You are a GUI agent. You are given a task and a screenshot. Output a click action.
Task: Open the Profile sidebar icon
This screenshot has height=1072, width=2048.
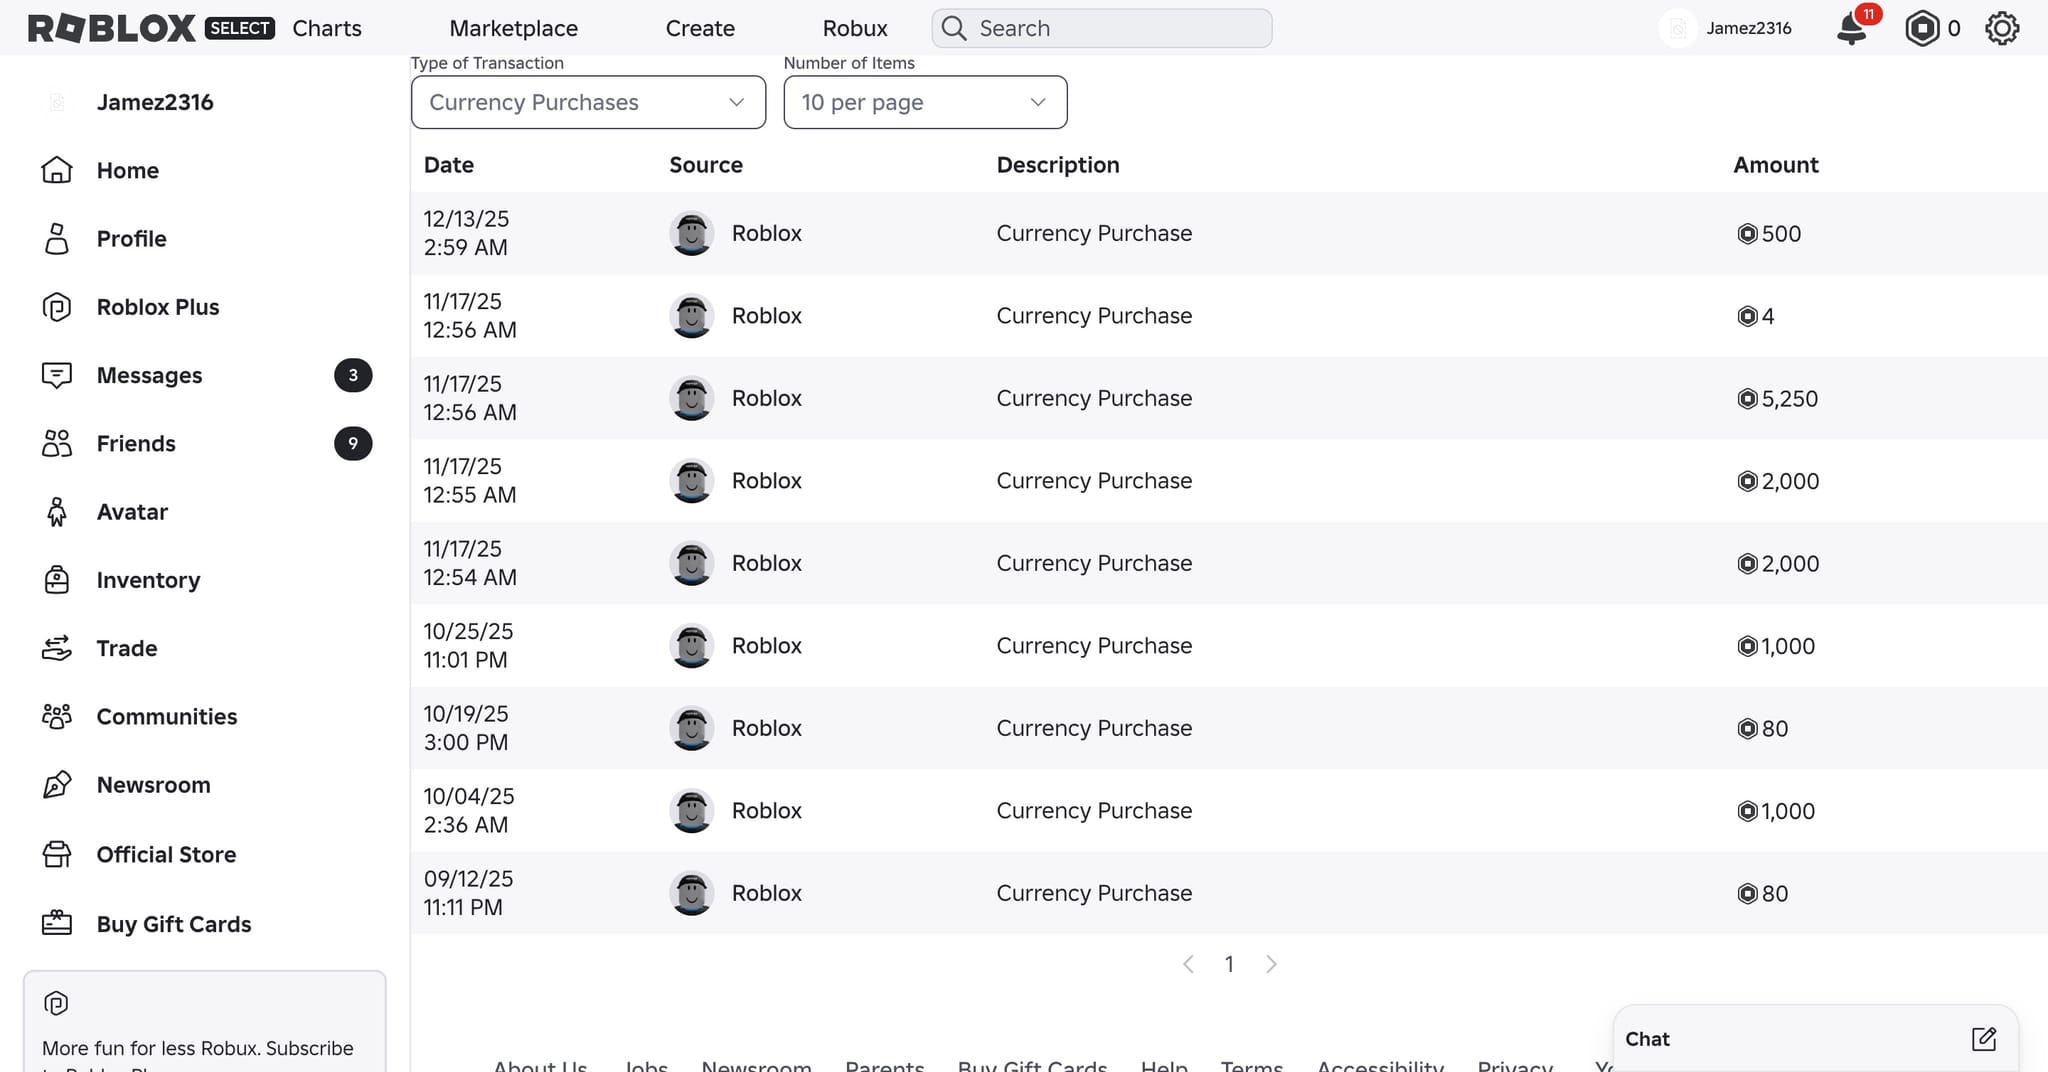click(57, 239)
